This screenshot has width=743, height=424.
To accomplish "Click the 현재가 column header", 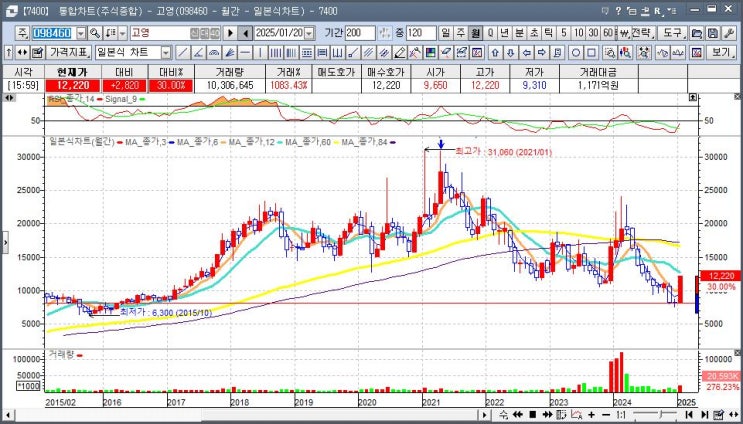I will [x=73, y=72].
